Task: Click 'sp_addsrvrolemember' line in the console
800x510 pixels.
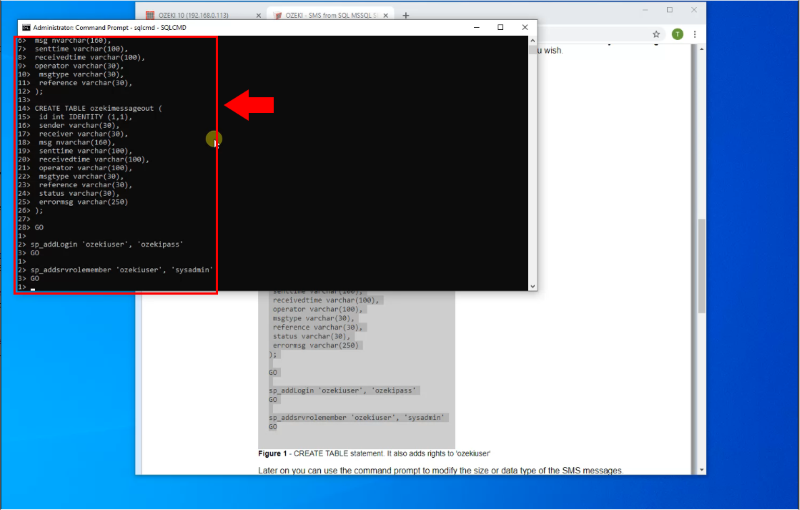Action: [x=121, y=270]
